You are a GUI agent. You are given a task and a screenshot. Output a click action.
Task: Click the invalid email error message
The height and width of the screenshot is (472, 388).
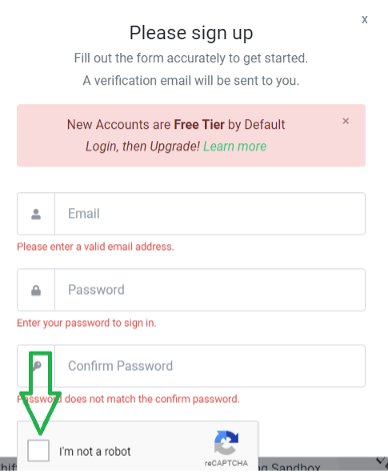96,247
